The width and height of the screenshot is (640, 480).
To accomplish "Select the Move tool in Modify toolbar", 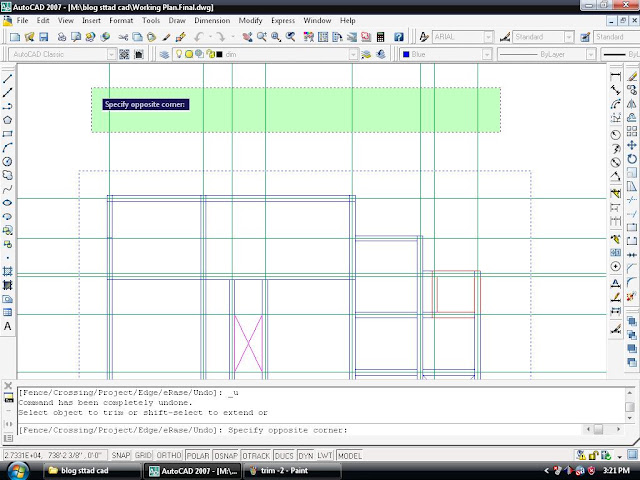I will 631,145.
